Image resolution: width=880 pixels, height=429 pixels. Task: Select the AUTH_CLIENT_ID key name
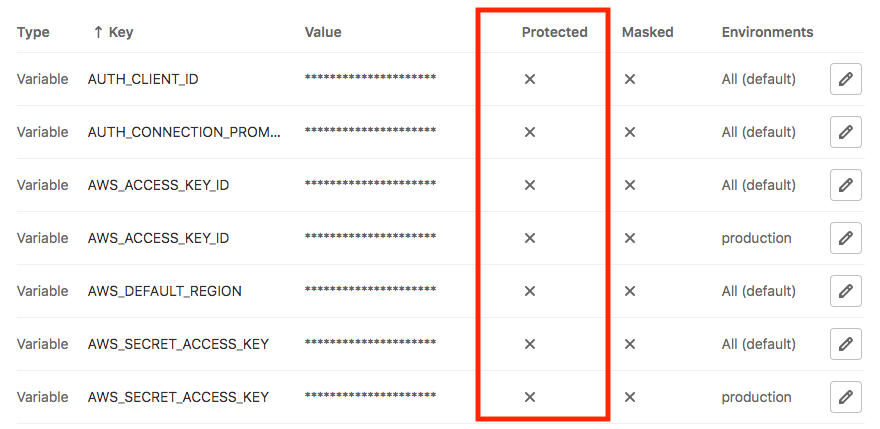point(143,79)
